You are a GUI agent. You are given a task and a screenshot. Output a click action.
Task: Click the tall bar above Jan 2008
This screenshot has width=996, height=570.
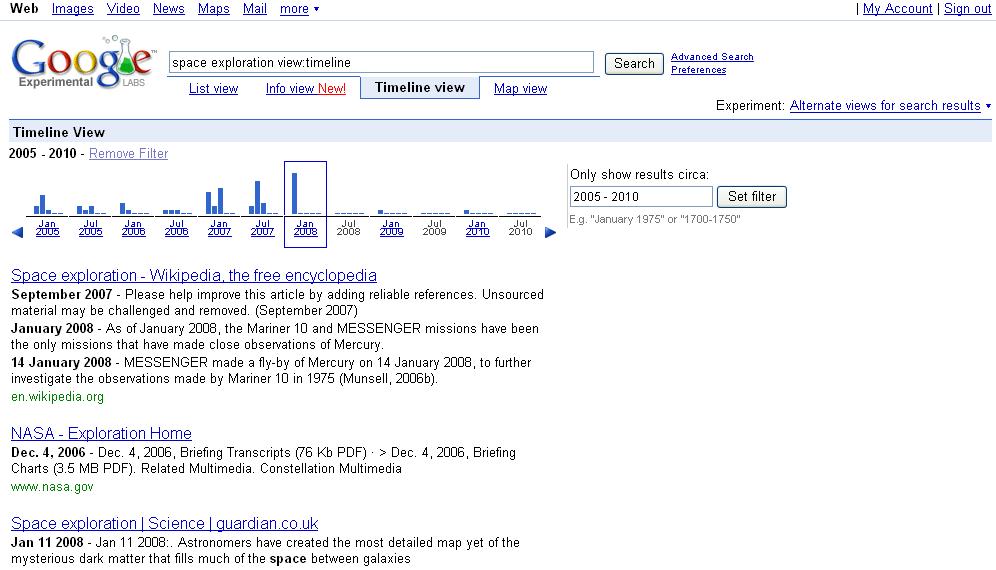click(x=295, y=193)
